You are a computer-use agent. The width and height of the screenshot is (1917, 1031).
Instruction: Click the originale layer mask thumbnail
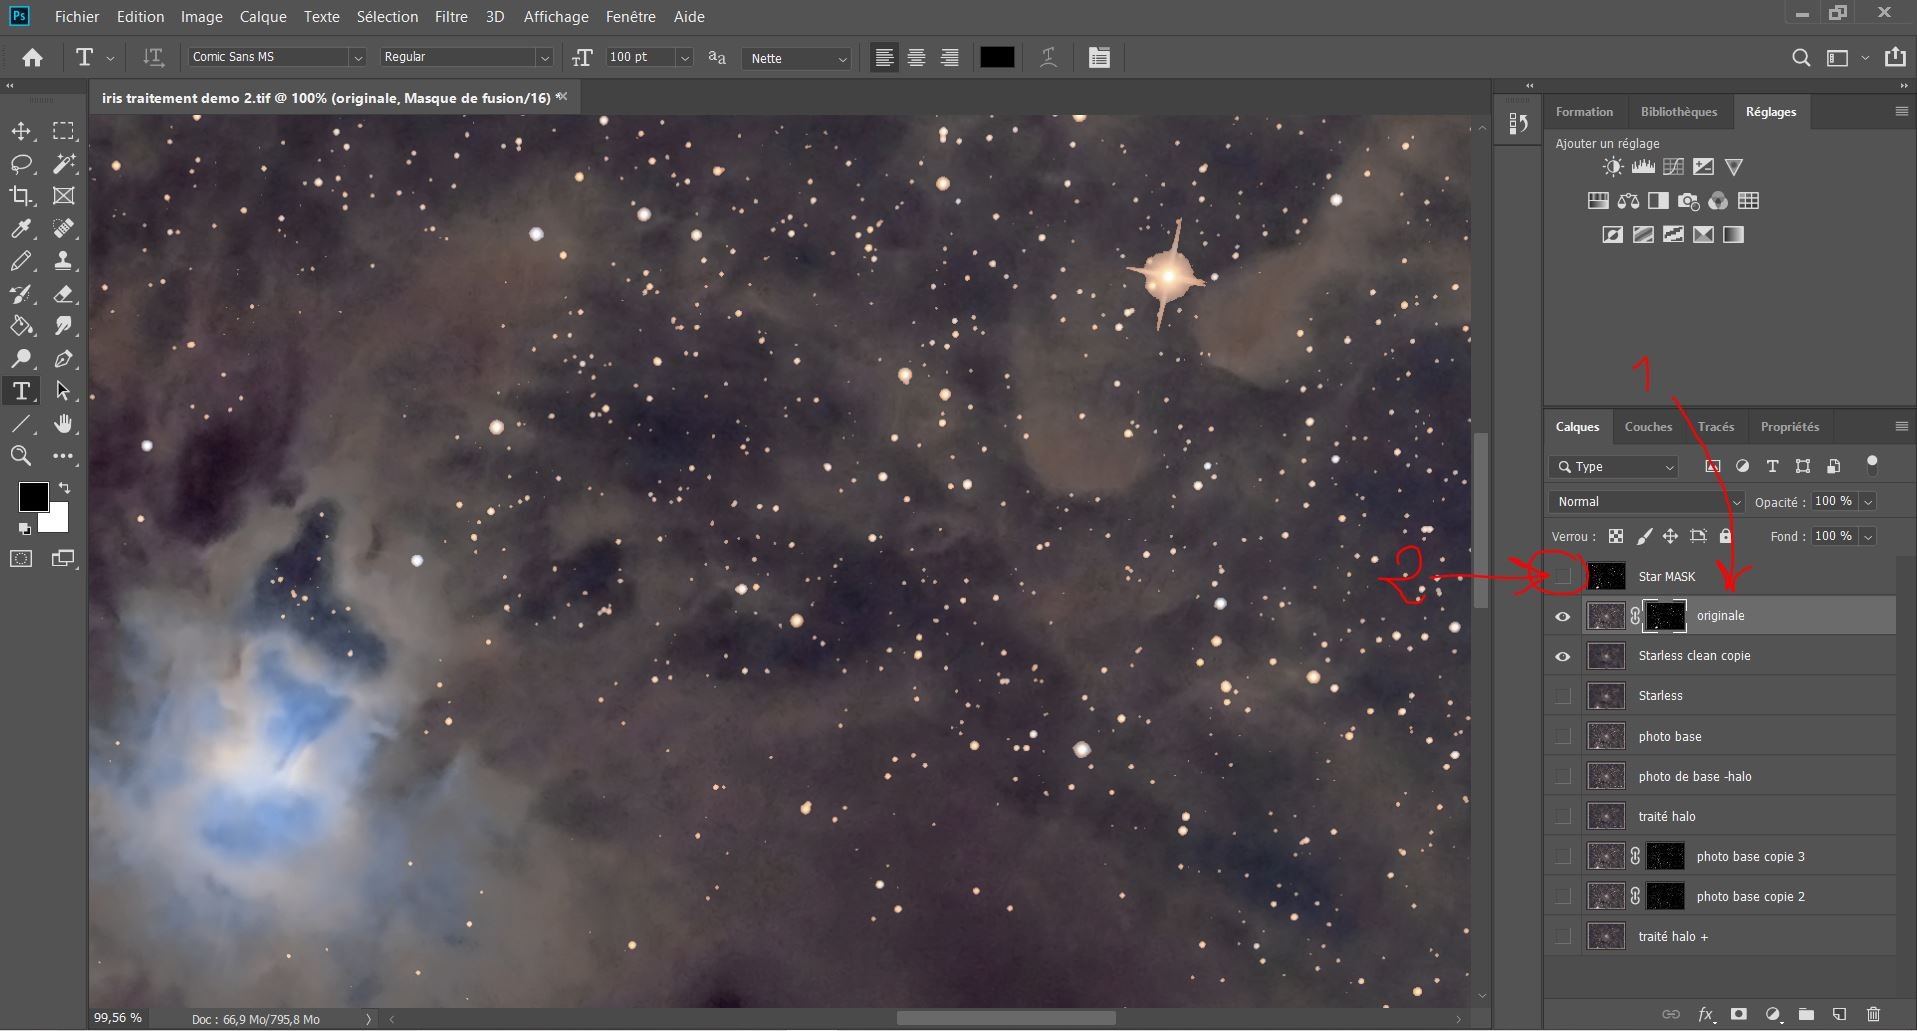(x=1666, y=616)
